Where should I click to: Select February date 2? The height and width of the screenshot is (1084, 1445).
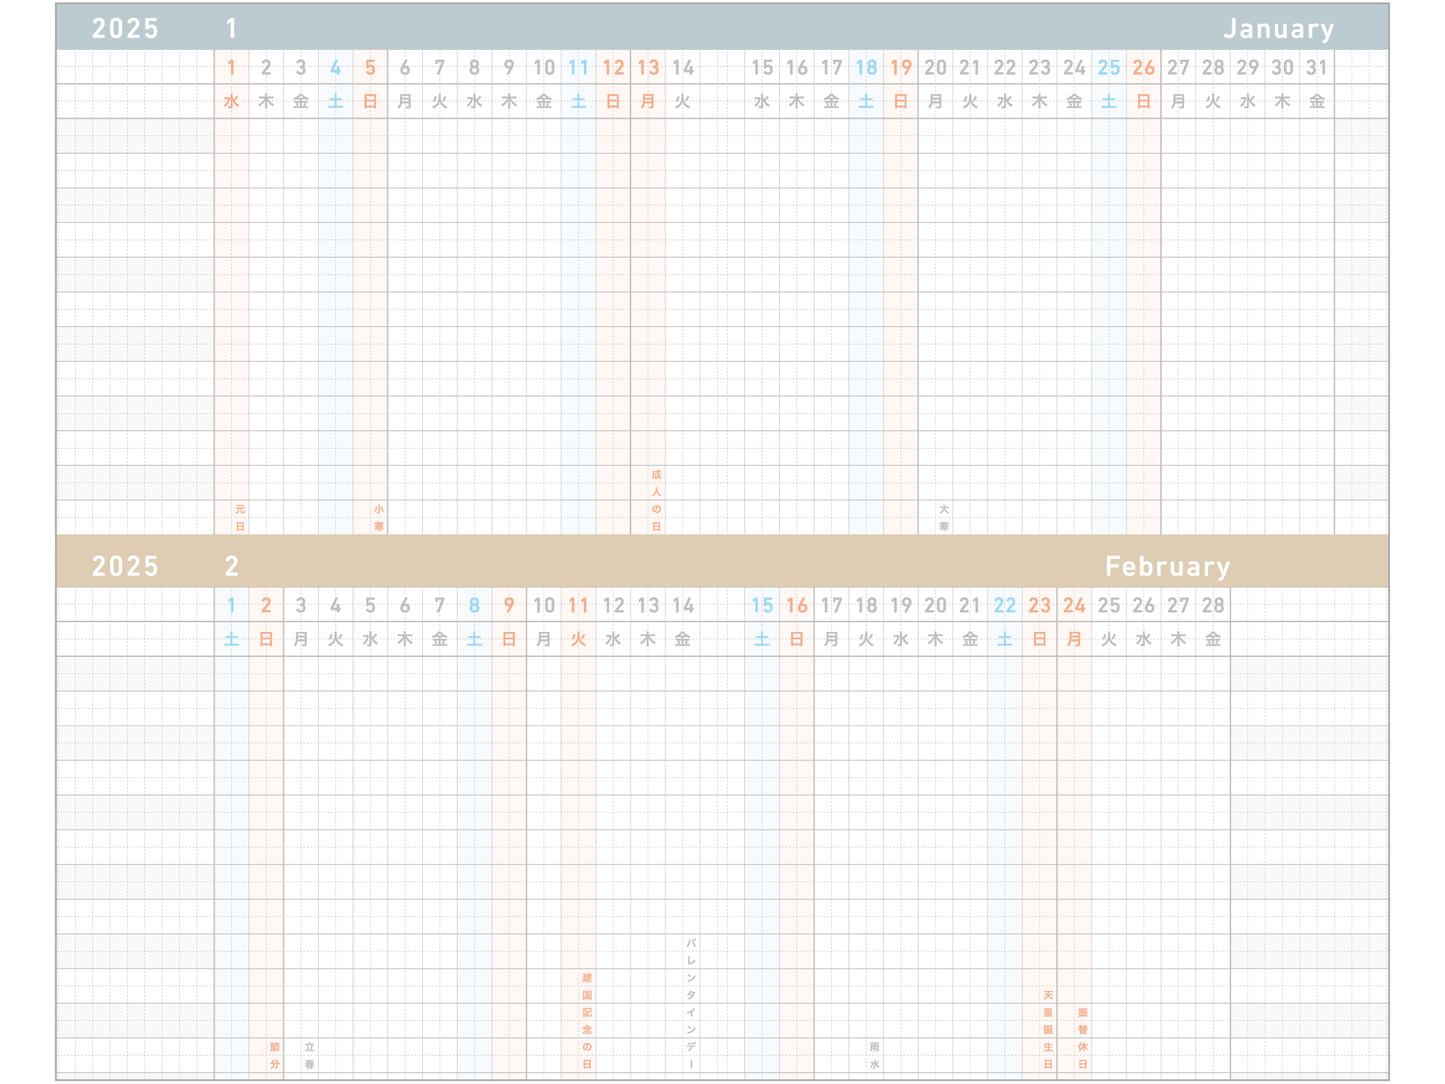266,606
